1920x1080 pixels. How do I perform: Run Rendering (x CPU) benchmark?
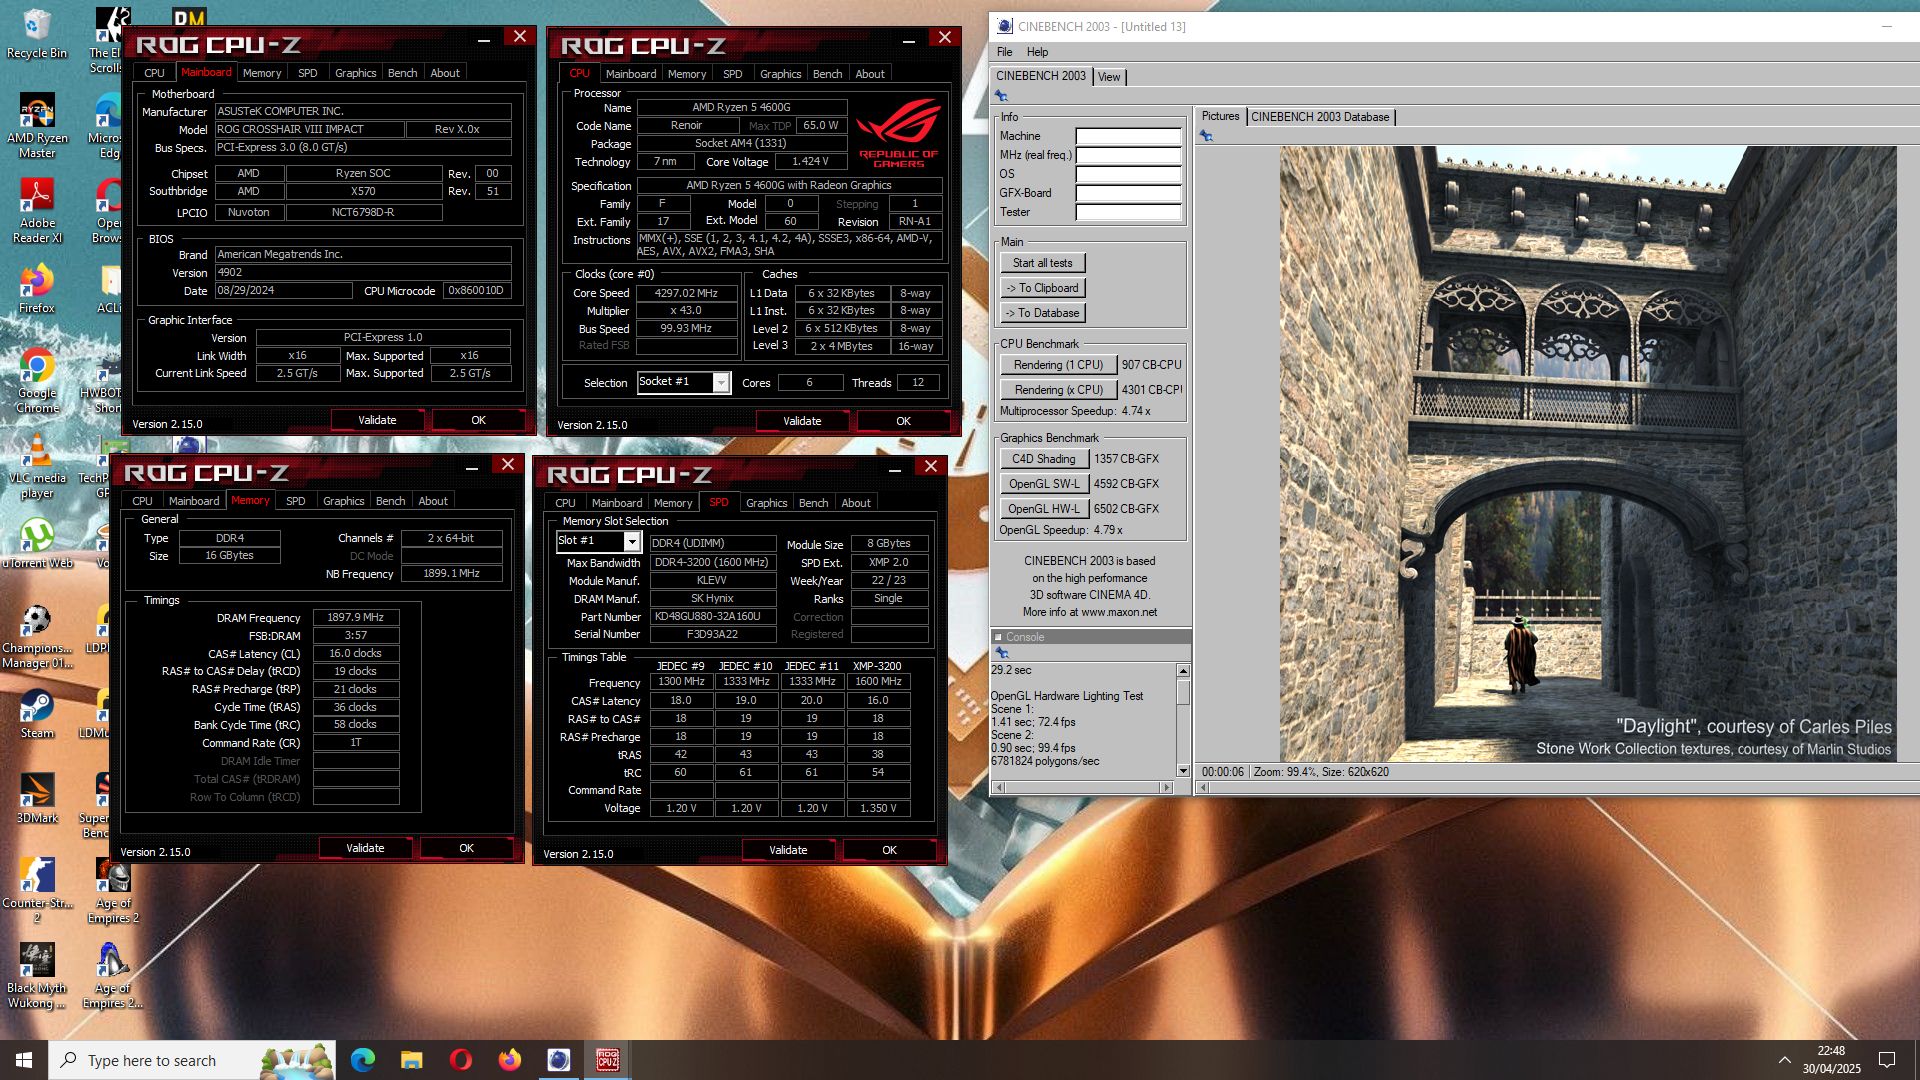click(x=1058, y=390)
